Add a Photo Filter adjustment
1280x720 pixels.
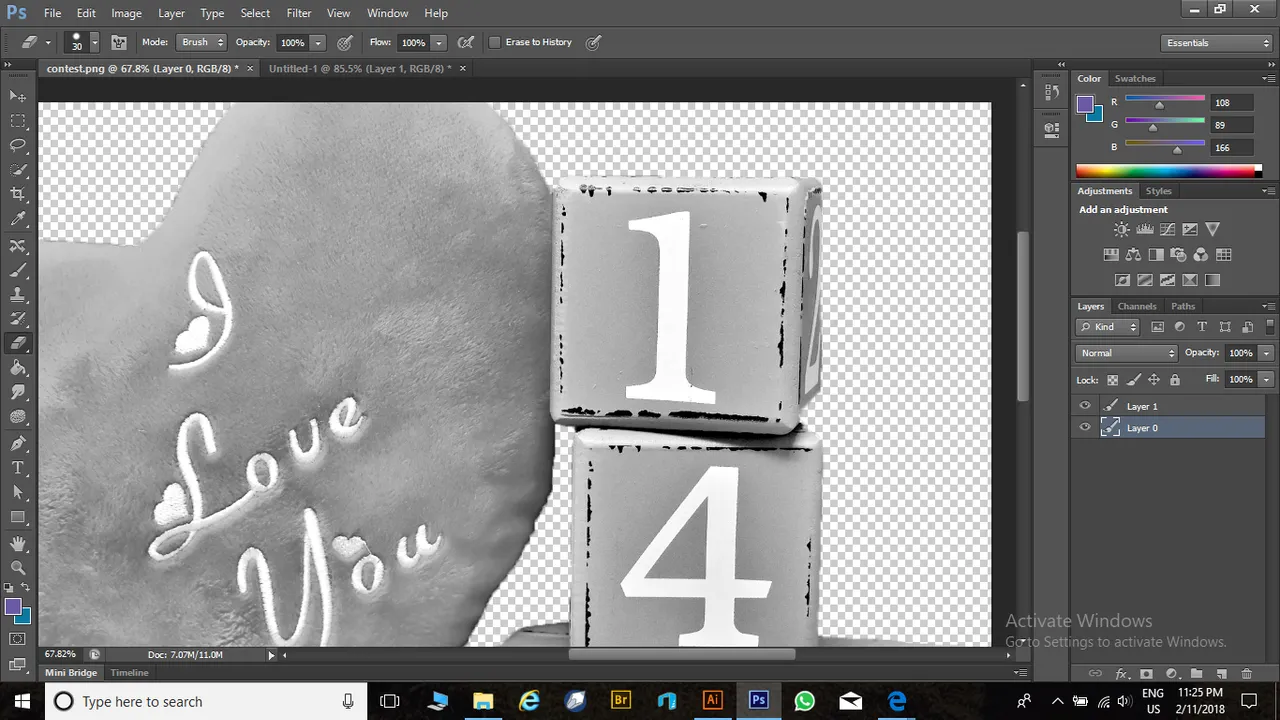pyautogui.click(x=1178, y=255)
